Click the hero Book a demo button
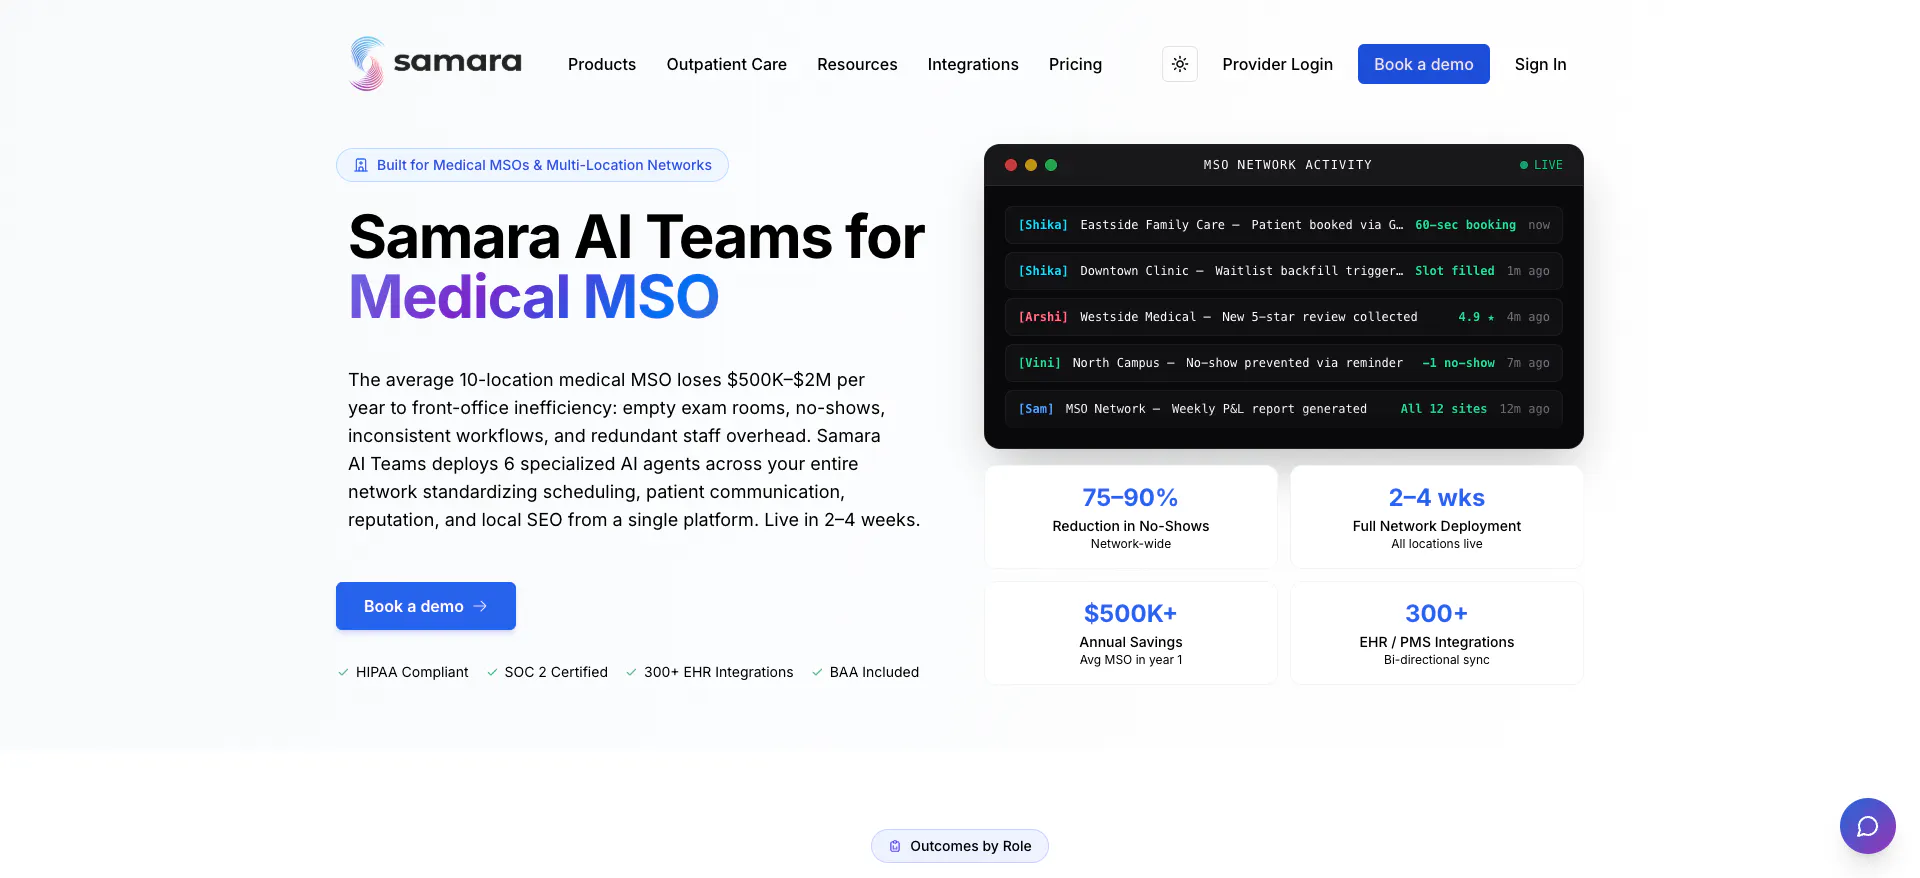This screenshot has width=1920, height=878. coord(426,606)
